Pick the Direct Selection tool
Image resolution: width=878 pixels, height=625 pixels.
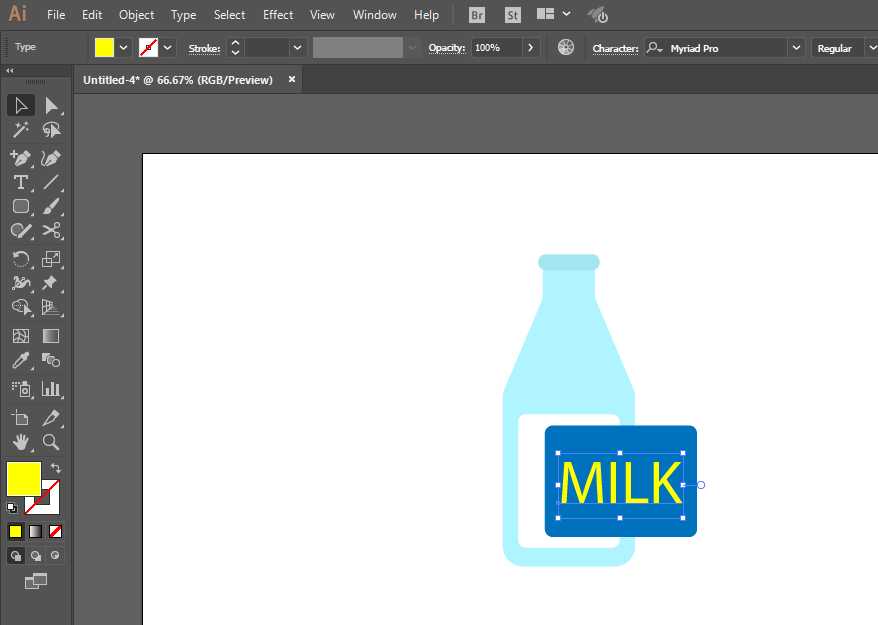coord(51,106)
